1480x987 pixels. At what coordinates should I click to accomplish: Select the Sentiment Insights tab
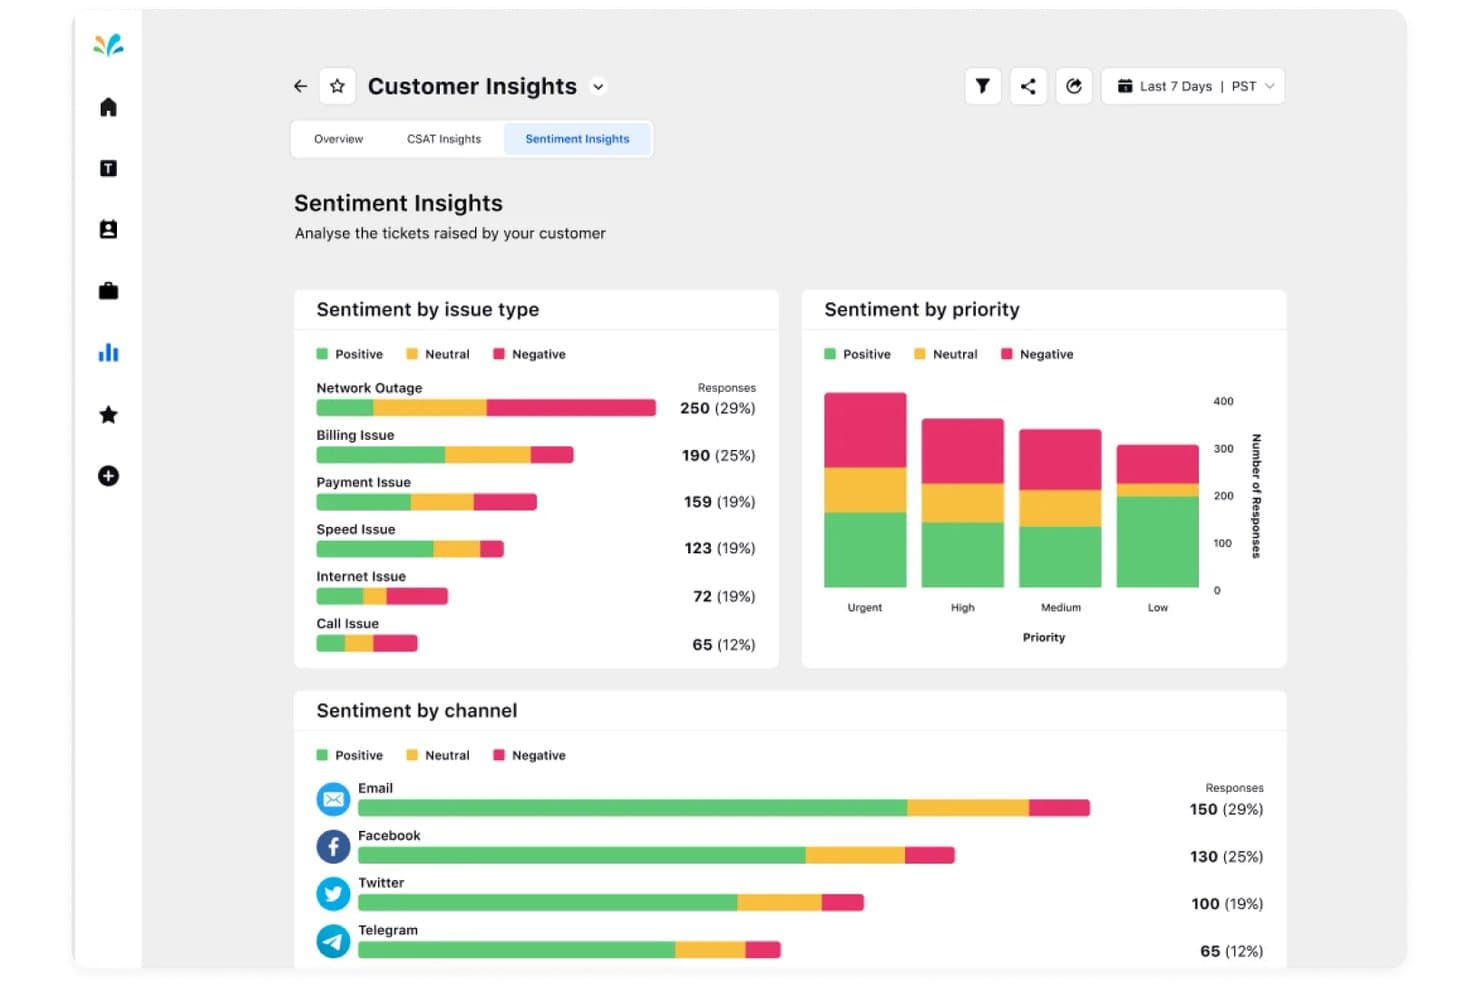coord(577,139)
